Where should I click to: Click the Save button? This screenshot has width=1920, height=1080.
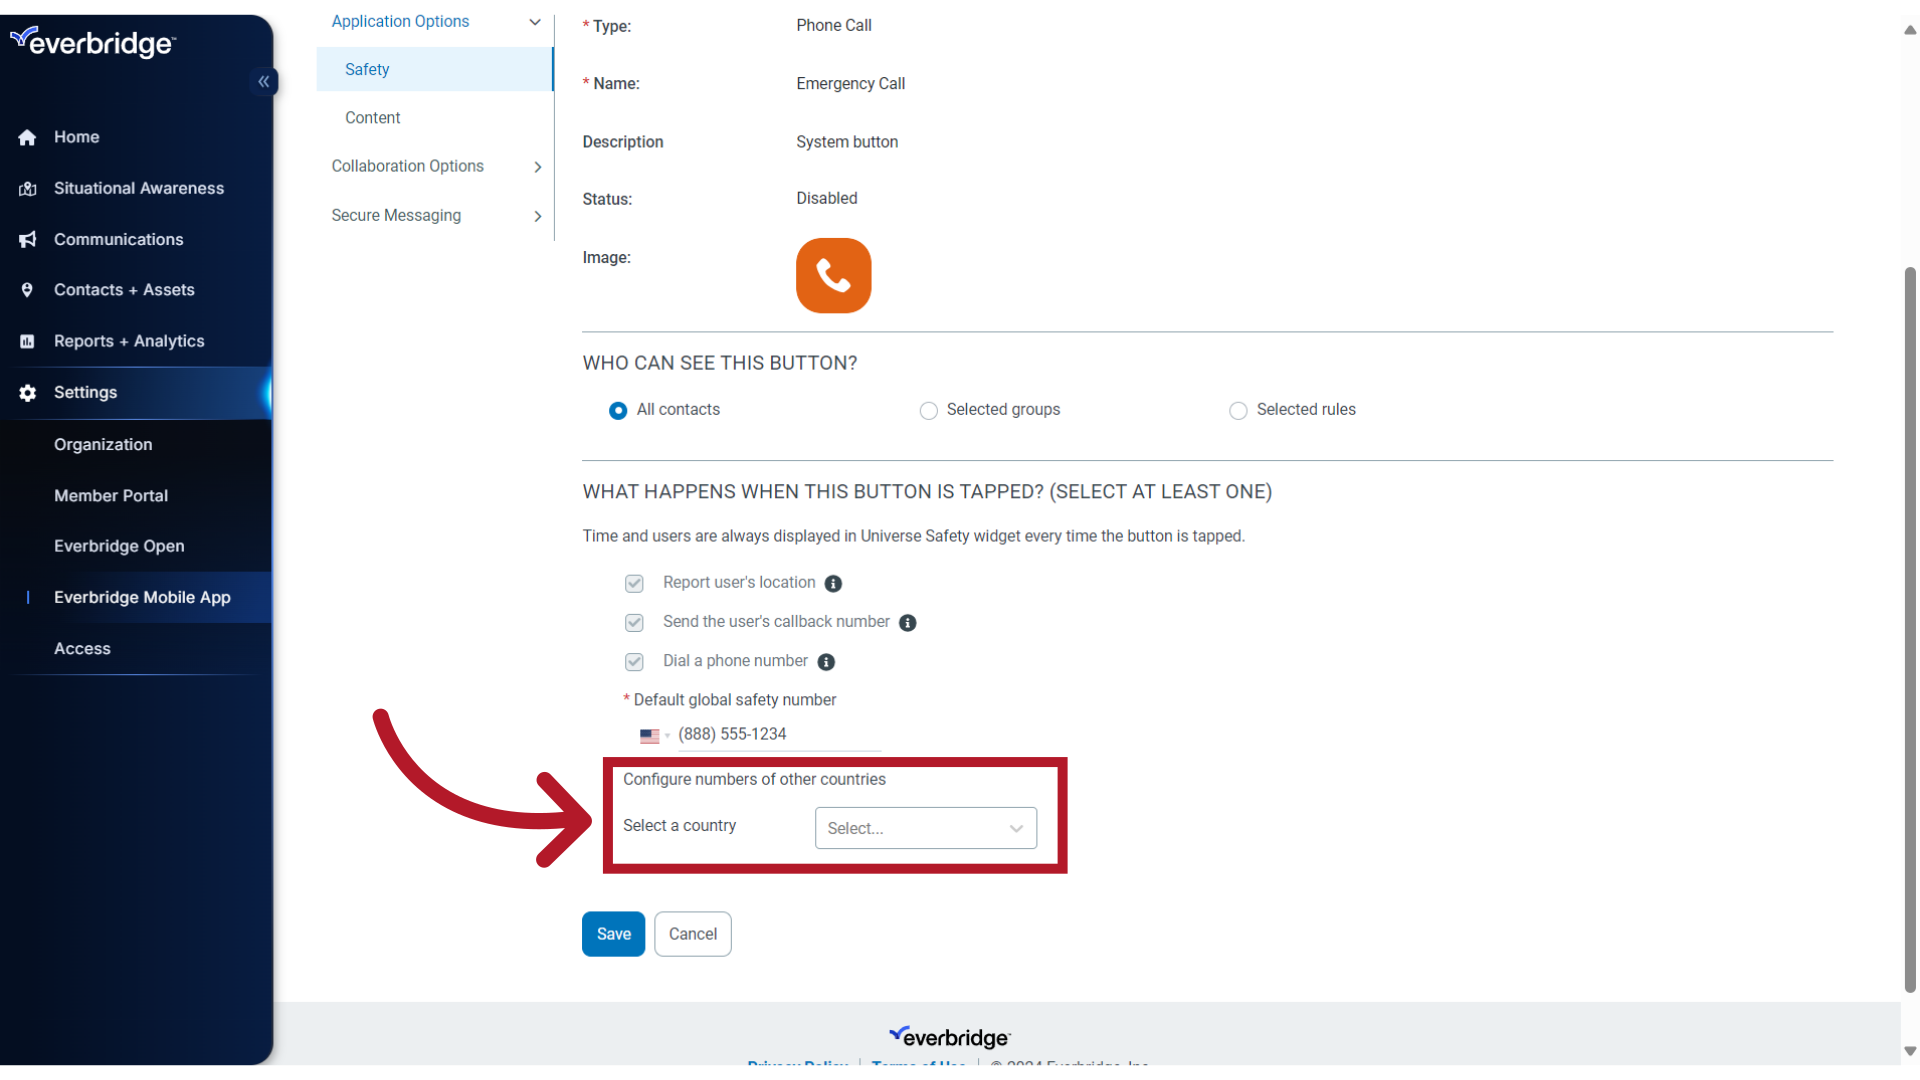click(613, 934)
